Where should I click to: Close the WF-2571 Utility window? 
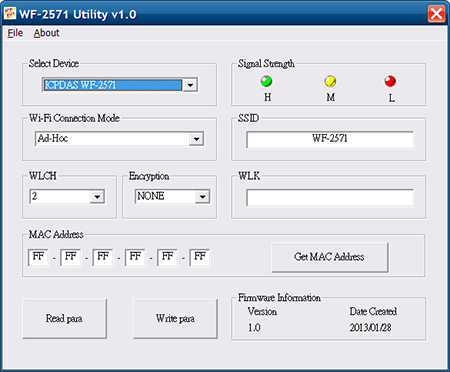pos(436,14)
